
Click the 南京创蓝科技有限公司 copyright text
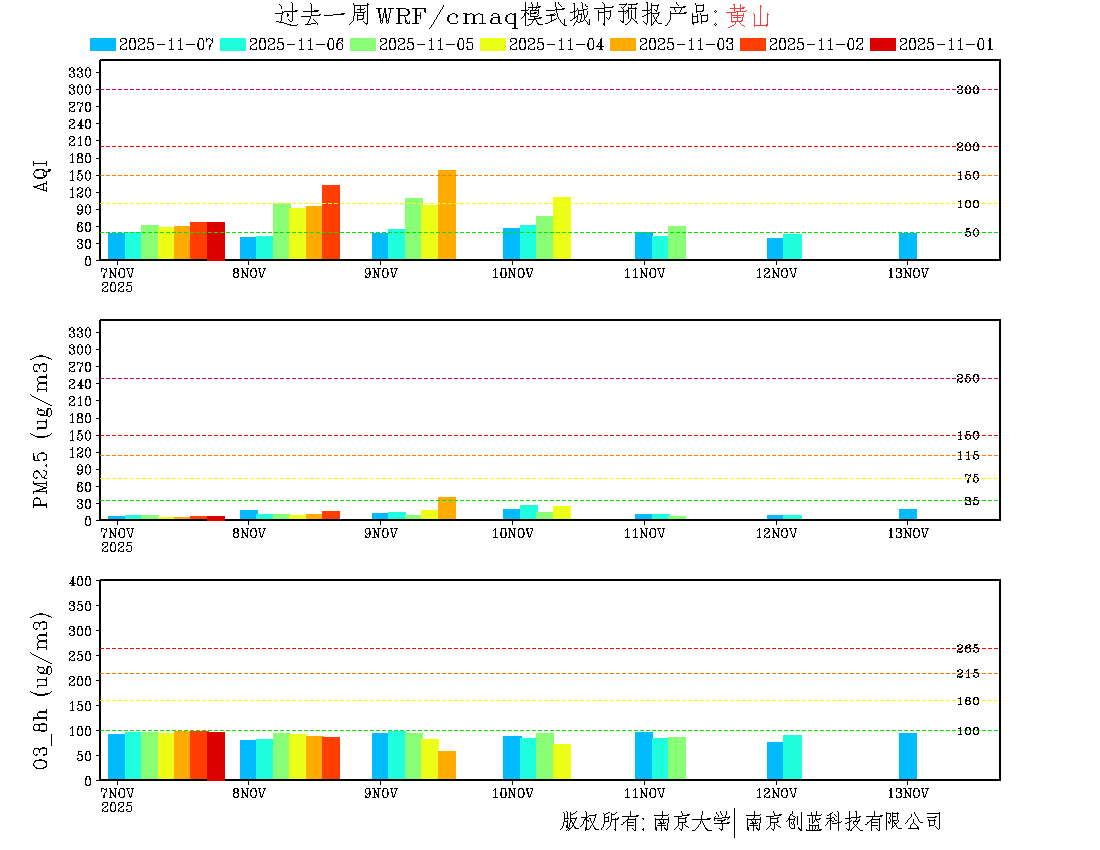(x=843, y=822)
